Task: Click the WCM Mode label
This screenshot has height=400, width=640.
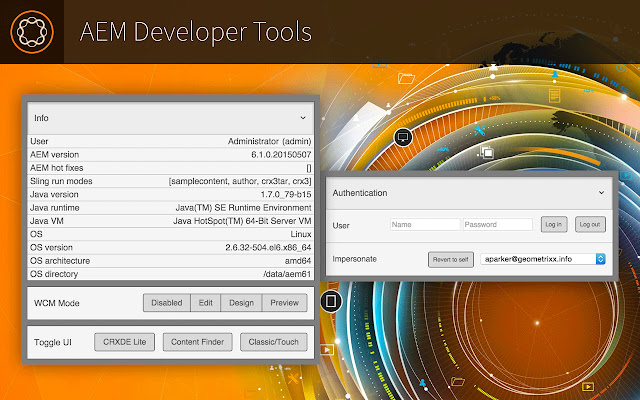Action: [57, 303]
